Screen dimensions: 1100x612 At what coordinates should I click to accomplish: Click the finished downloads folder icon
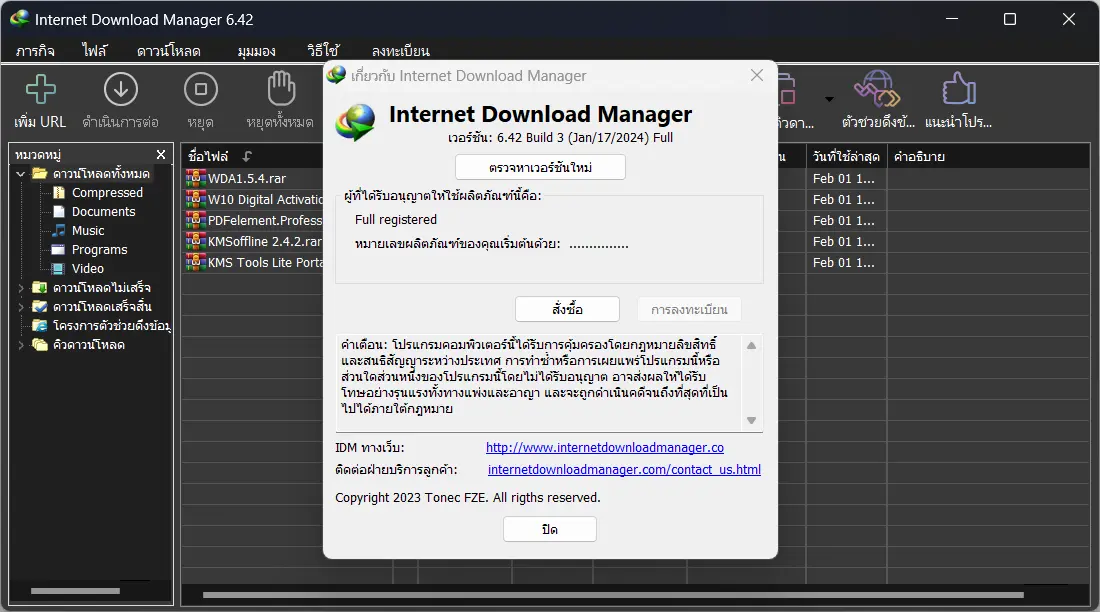point(40,306)
